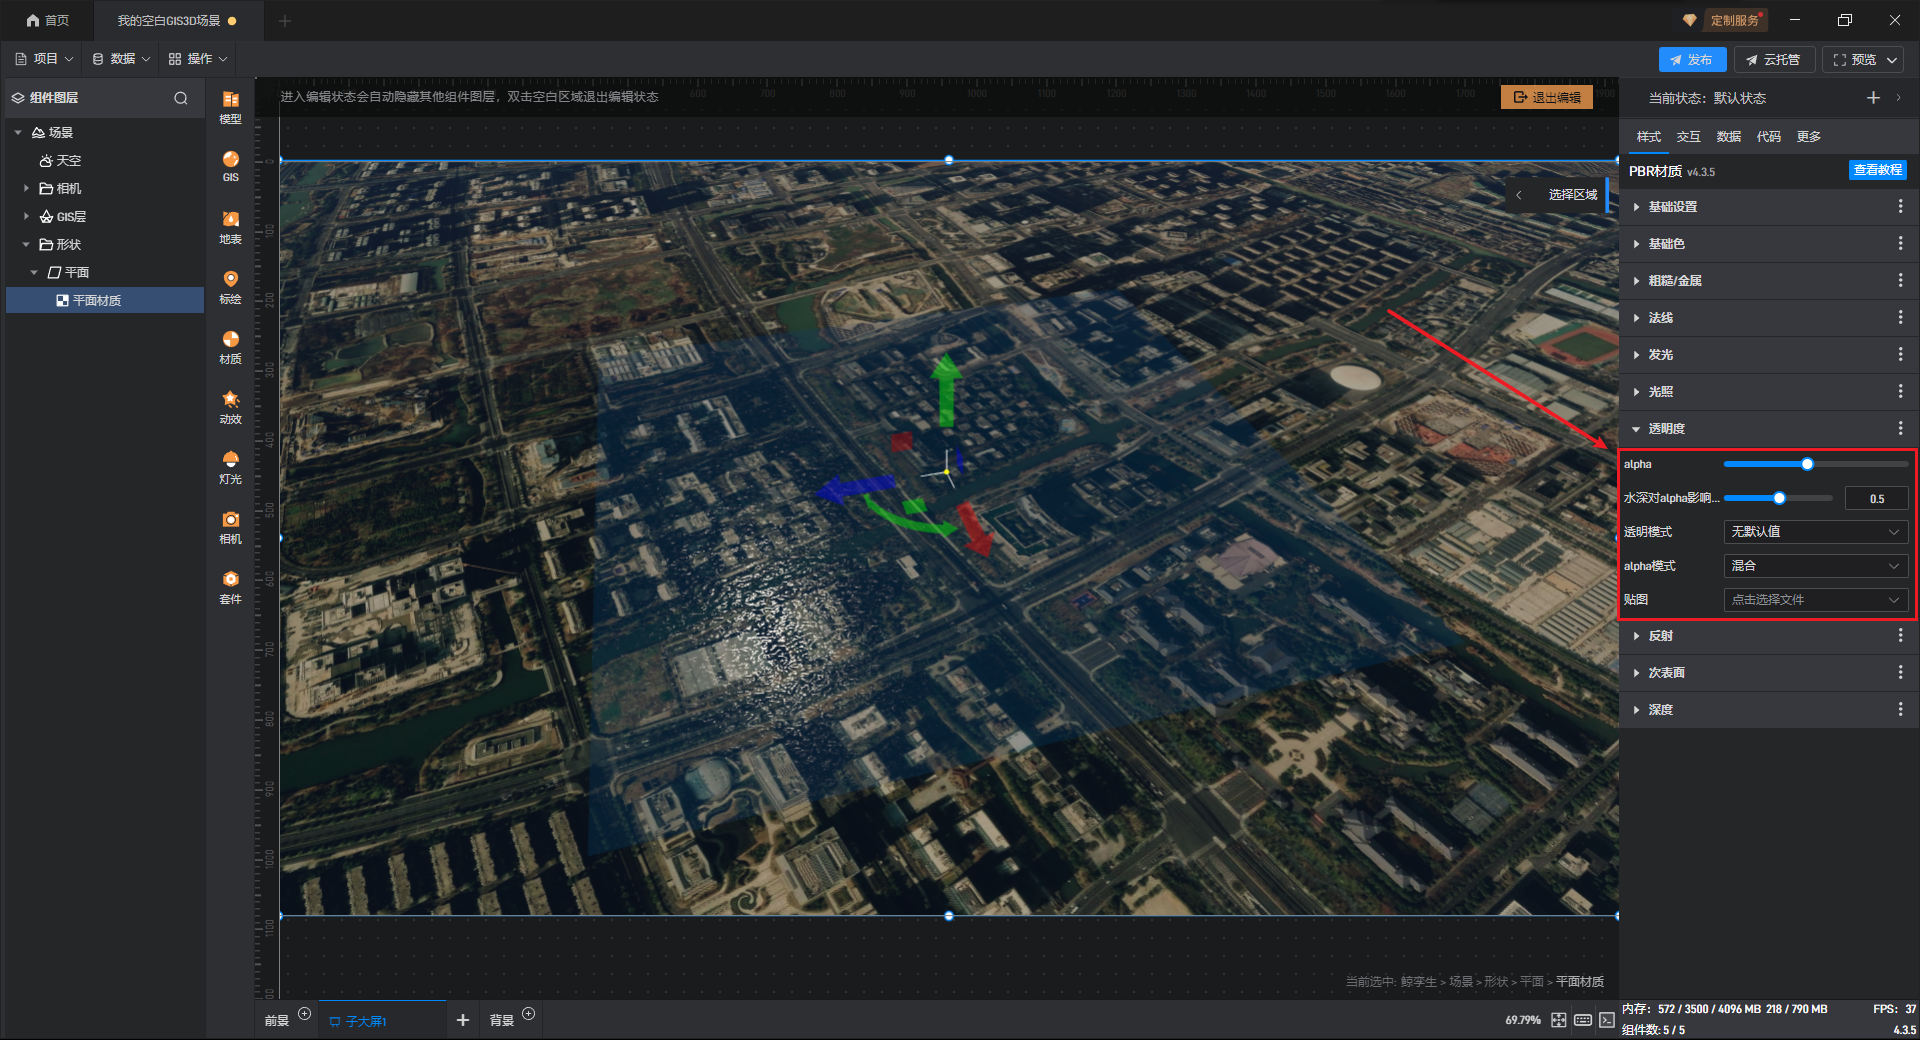Open 法线 section three-dot menu
This screenshot has width=1920, height=1040.
pyautogui.click(x=1900, y=317)
